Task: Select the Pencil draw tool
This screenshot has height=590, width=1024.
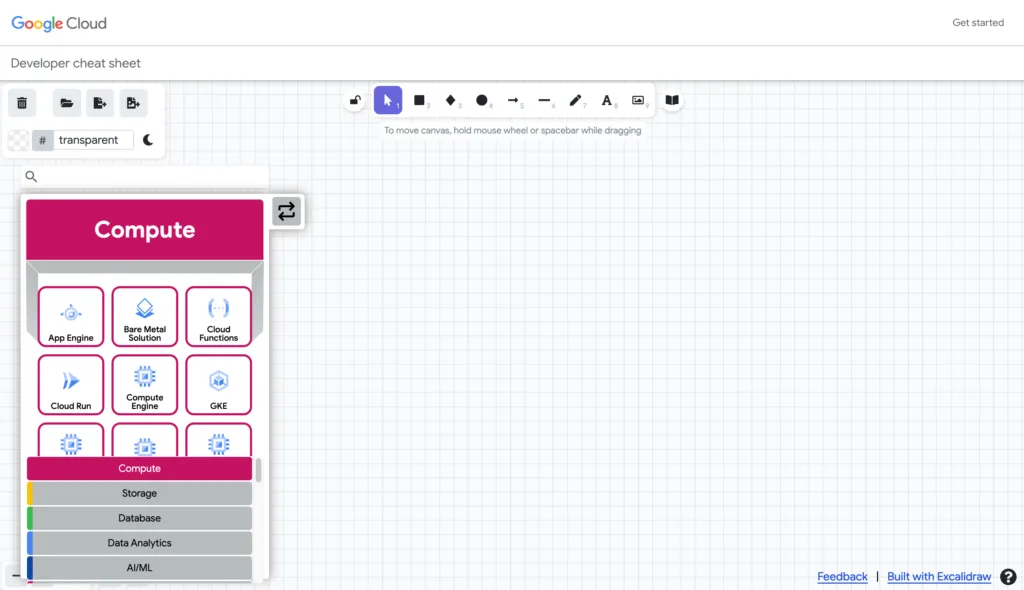Action: click(575, 101)
